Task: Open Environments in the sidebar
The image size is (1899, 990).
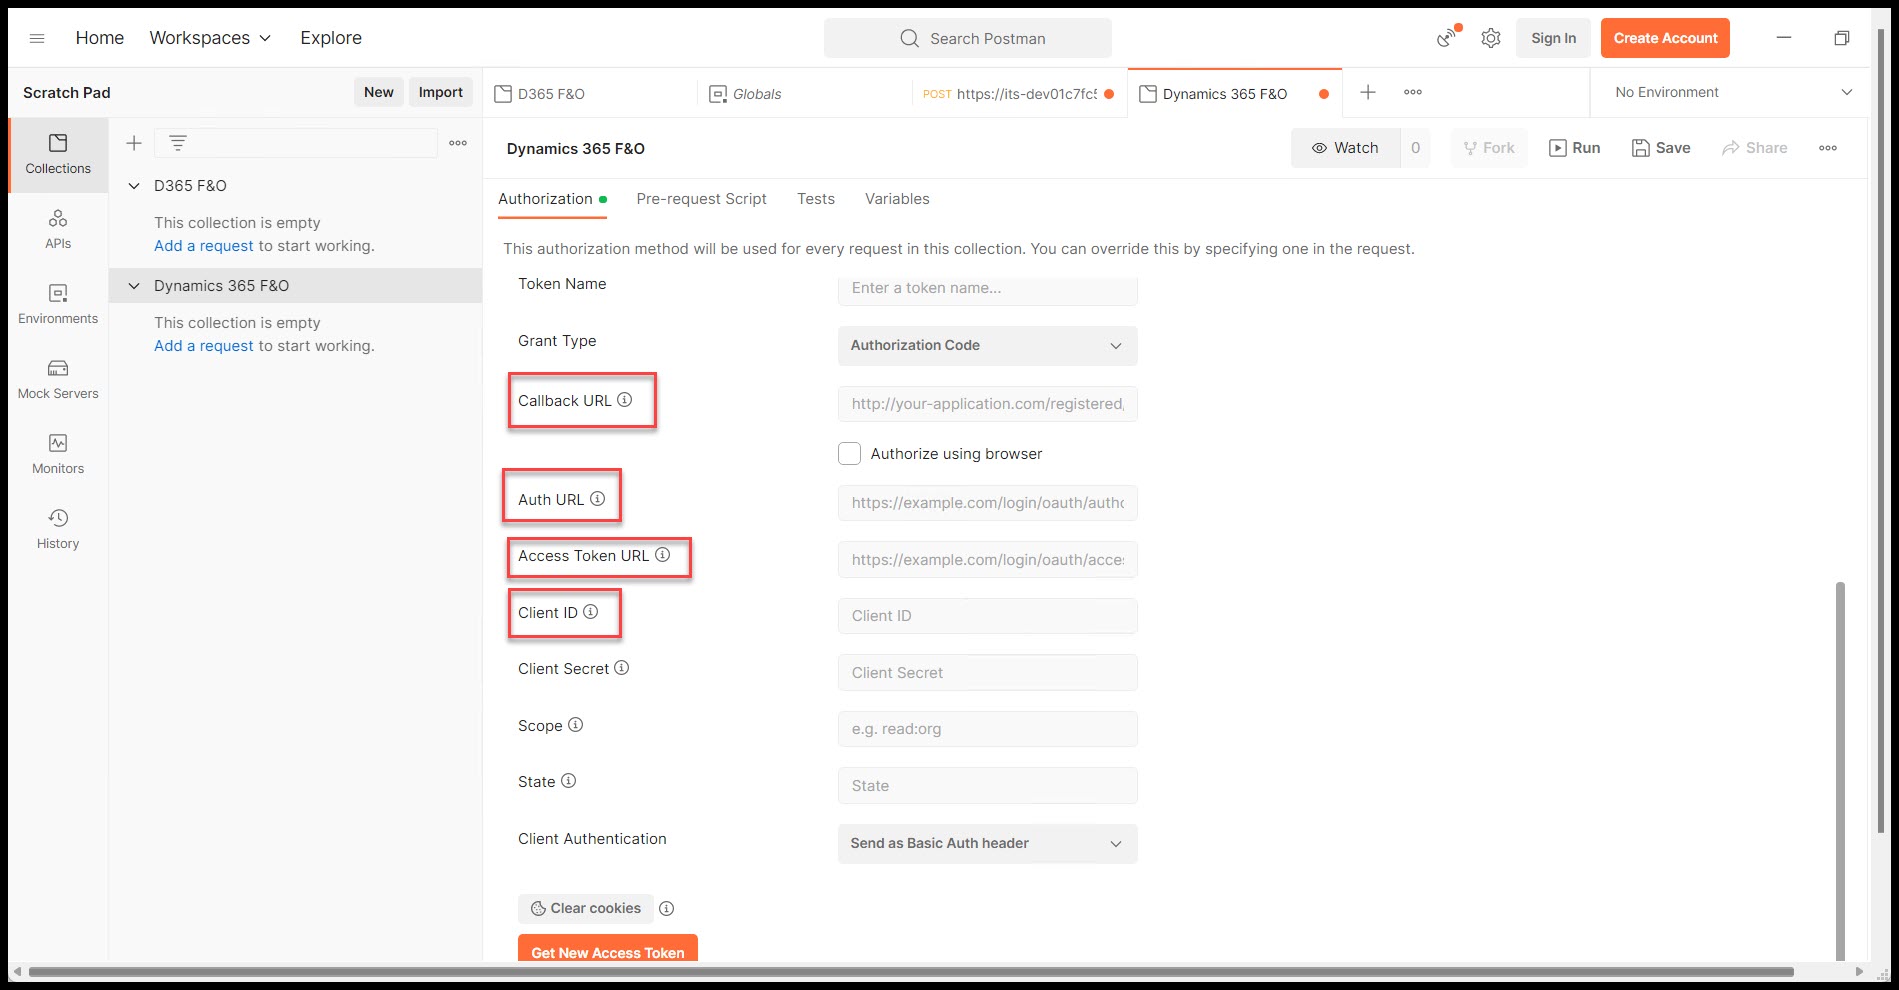Action: point(58,305)
